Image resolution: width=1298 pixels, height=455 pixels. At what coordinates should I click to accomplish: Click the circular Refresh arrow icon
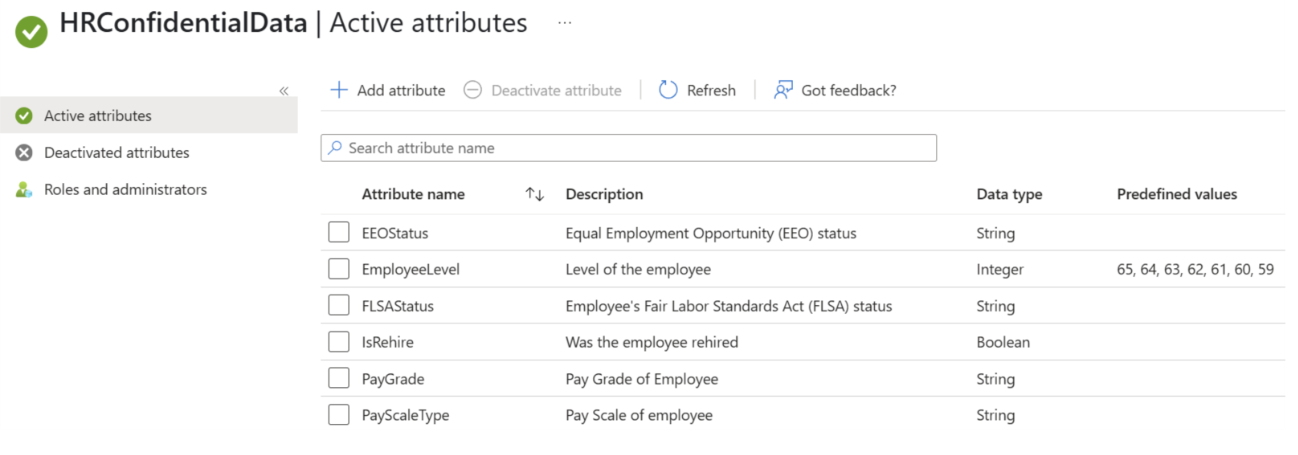pos(668,90)
